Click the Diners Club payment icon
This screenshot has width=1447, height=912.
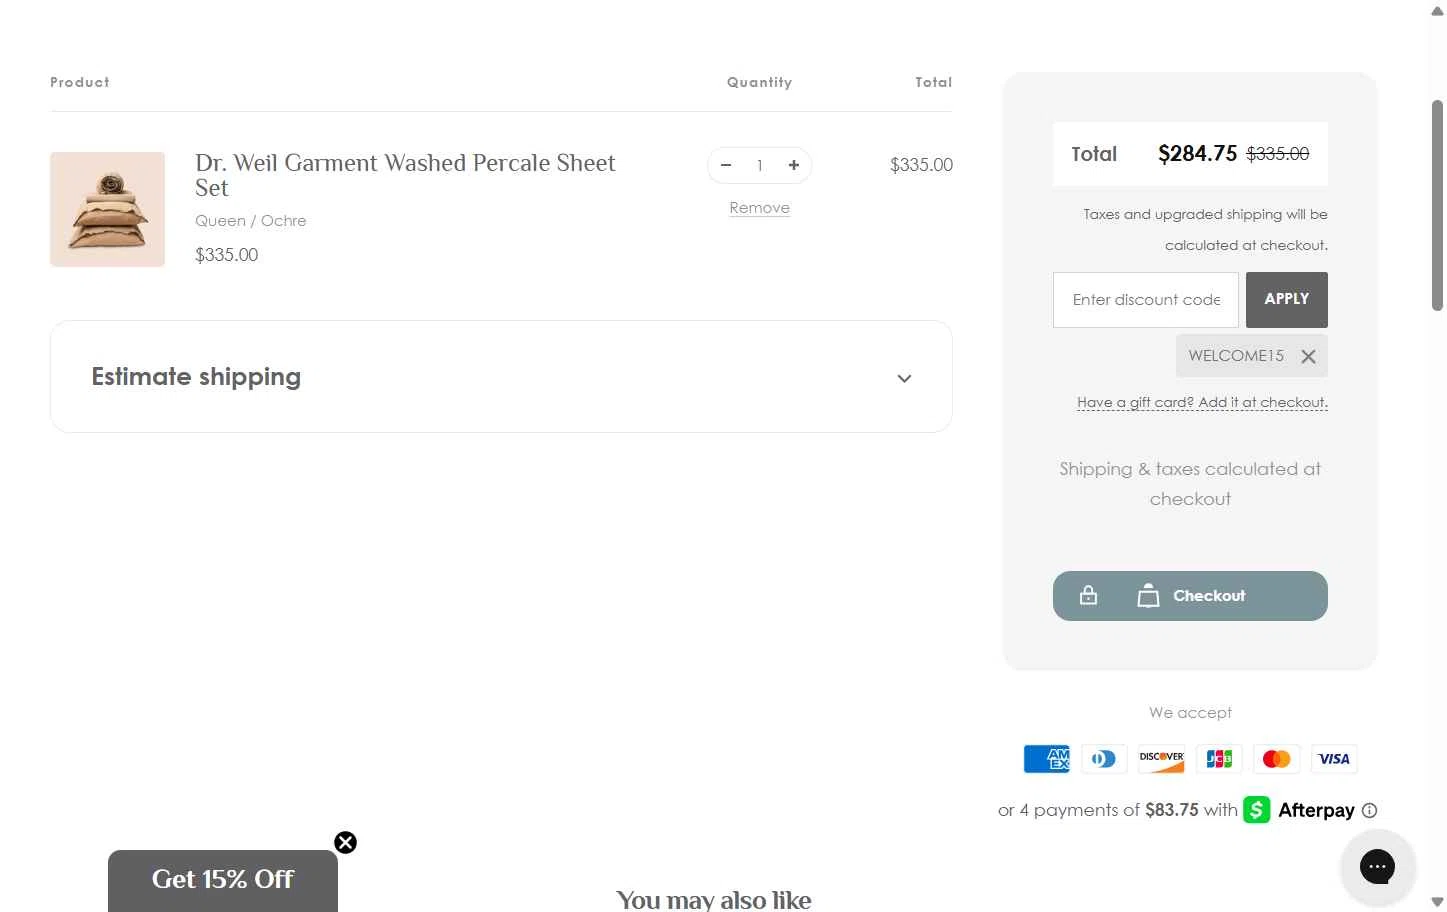(1104, 759)
